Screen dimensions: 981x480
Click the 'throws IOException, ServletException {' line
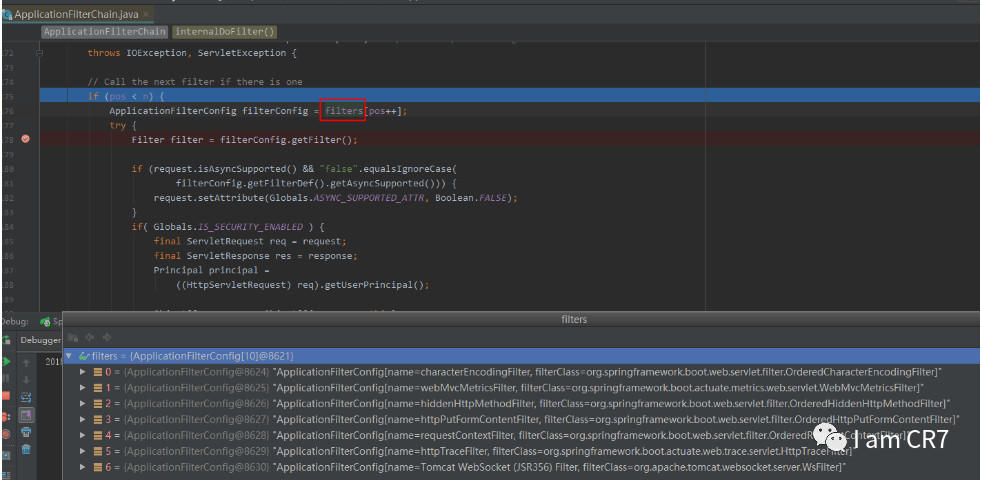click(192, 53)
